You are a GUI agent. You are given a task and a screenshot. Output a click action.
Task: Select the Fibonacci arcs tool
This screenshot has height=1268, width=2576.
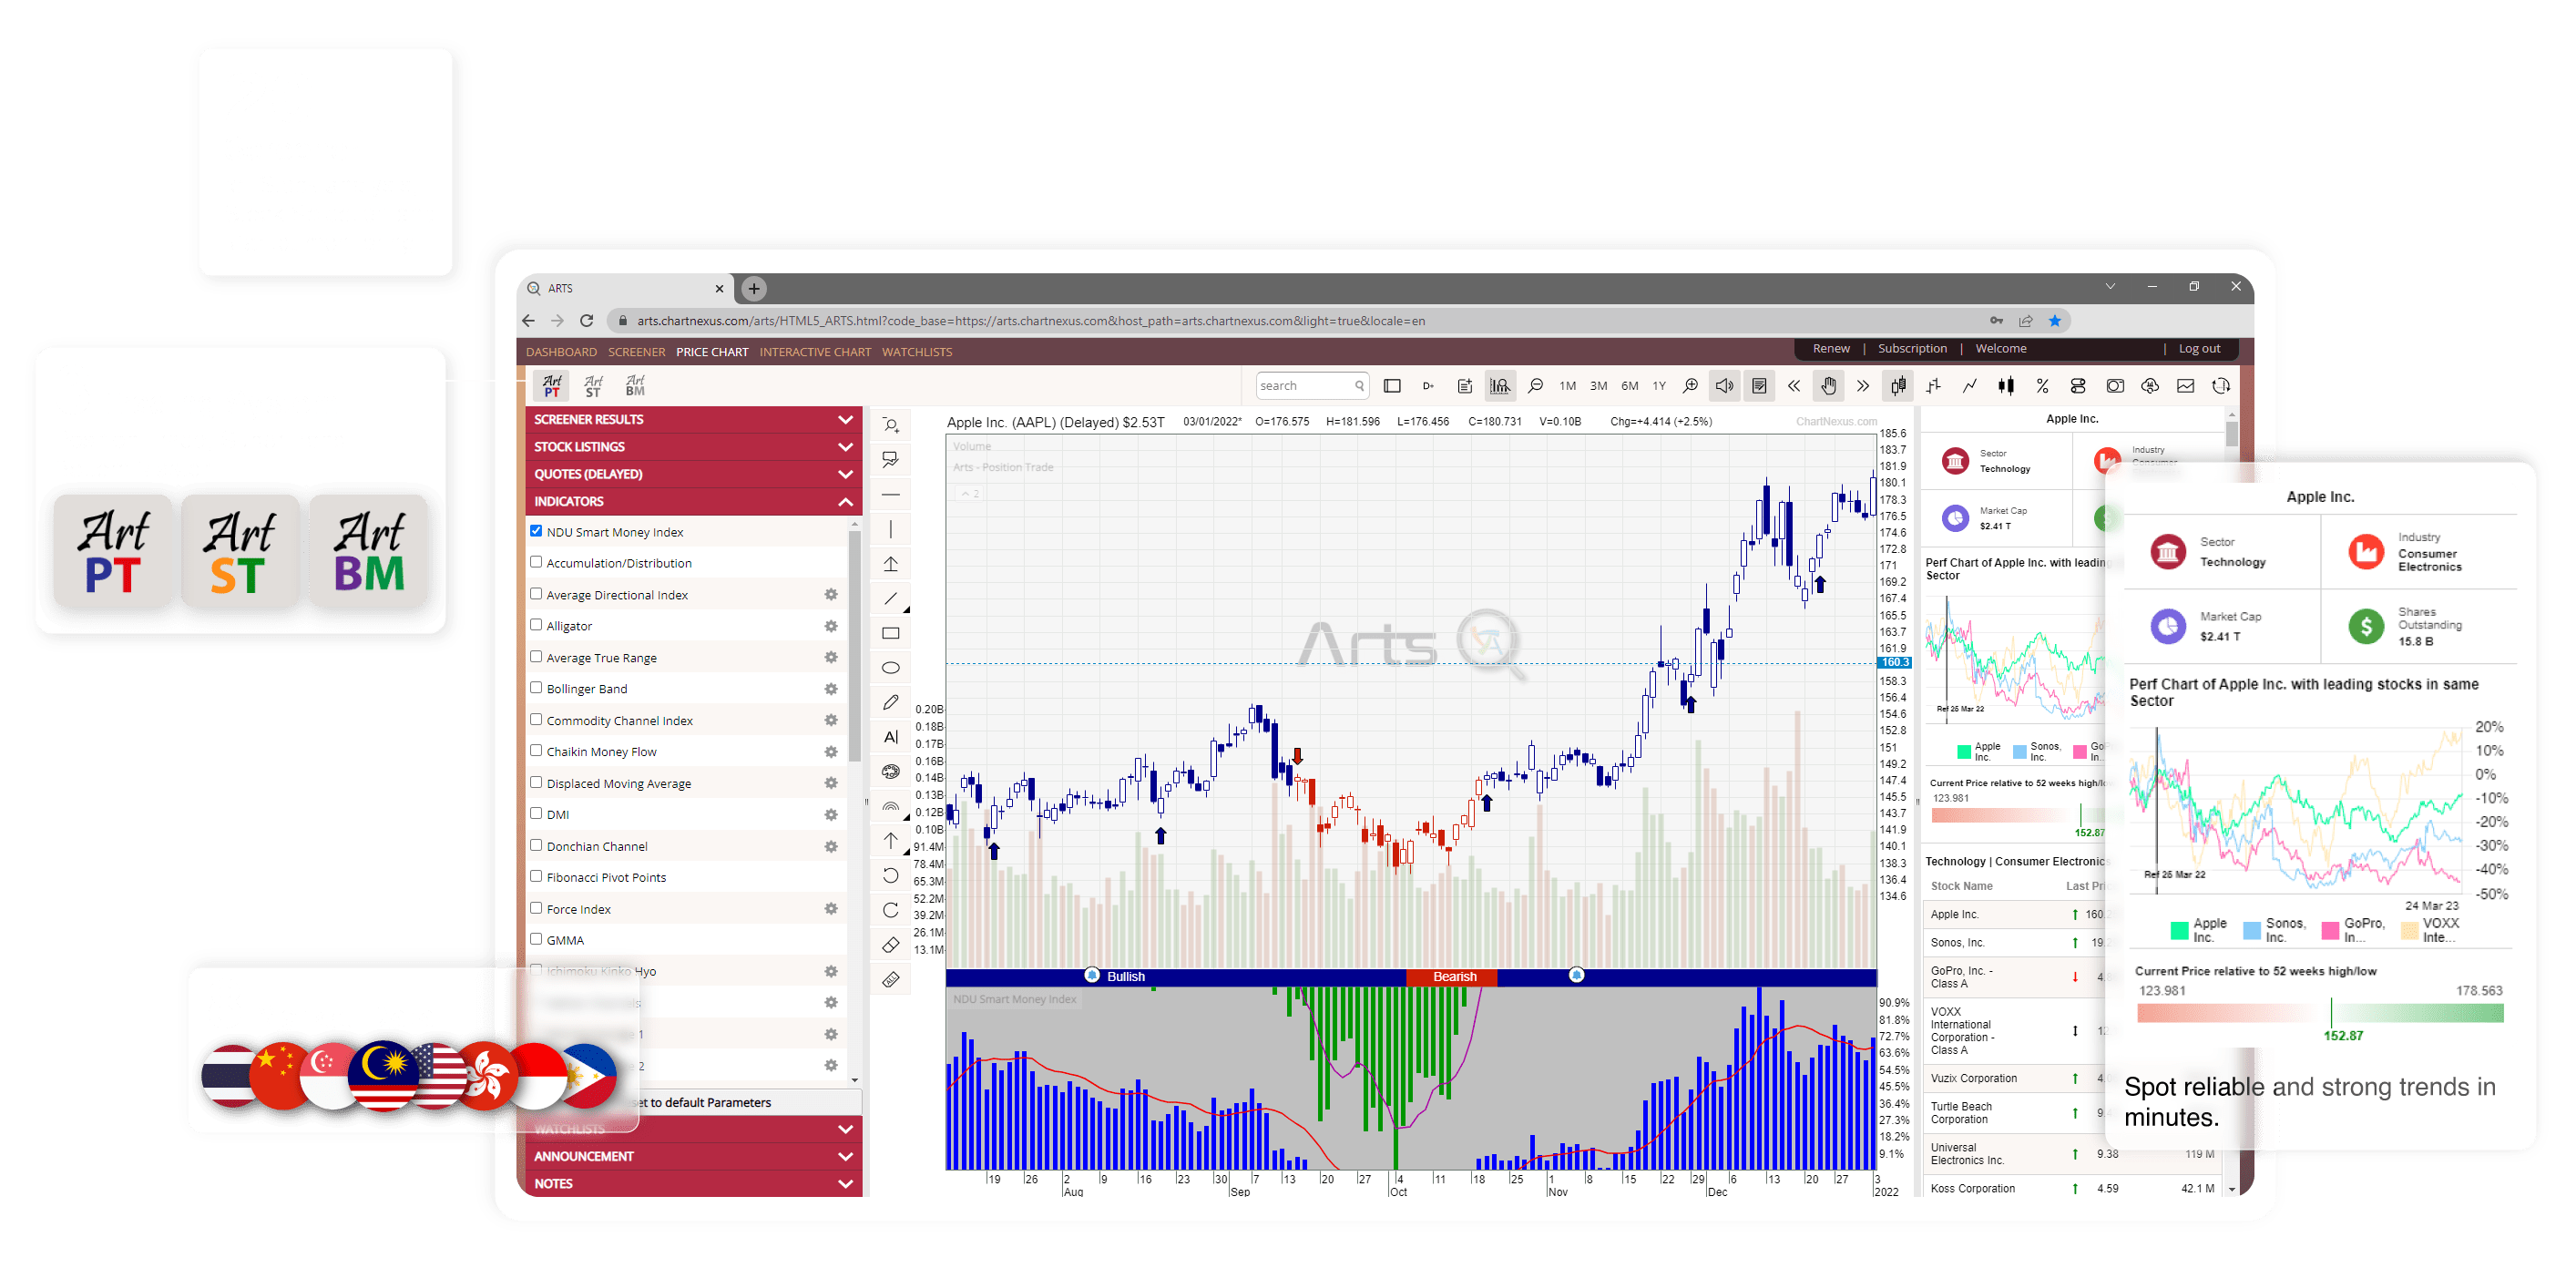[x=891, y=806]
